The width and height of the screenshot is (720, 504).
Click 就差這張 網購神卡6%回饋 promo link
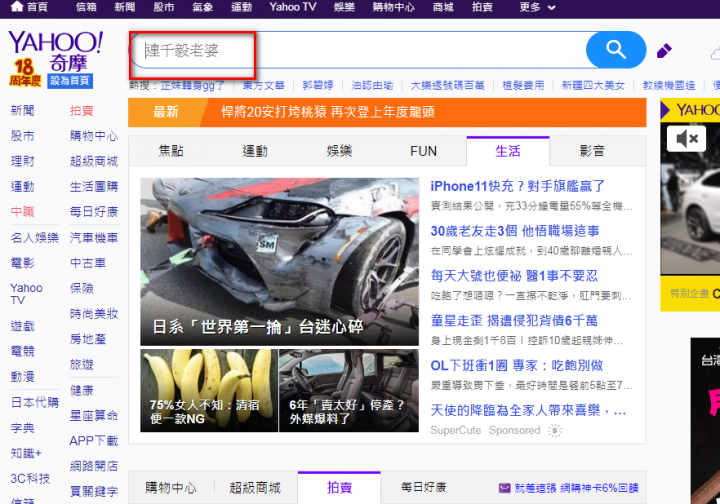pyautogui.click(x=576, y=488)
